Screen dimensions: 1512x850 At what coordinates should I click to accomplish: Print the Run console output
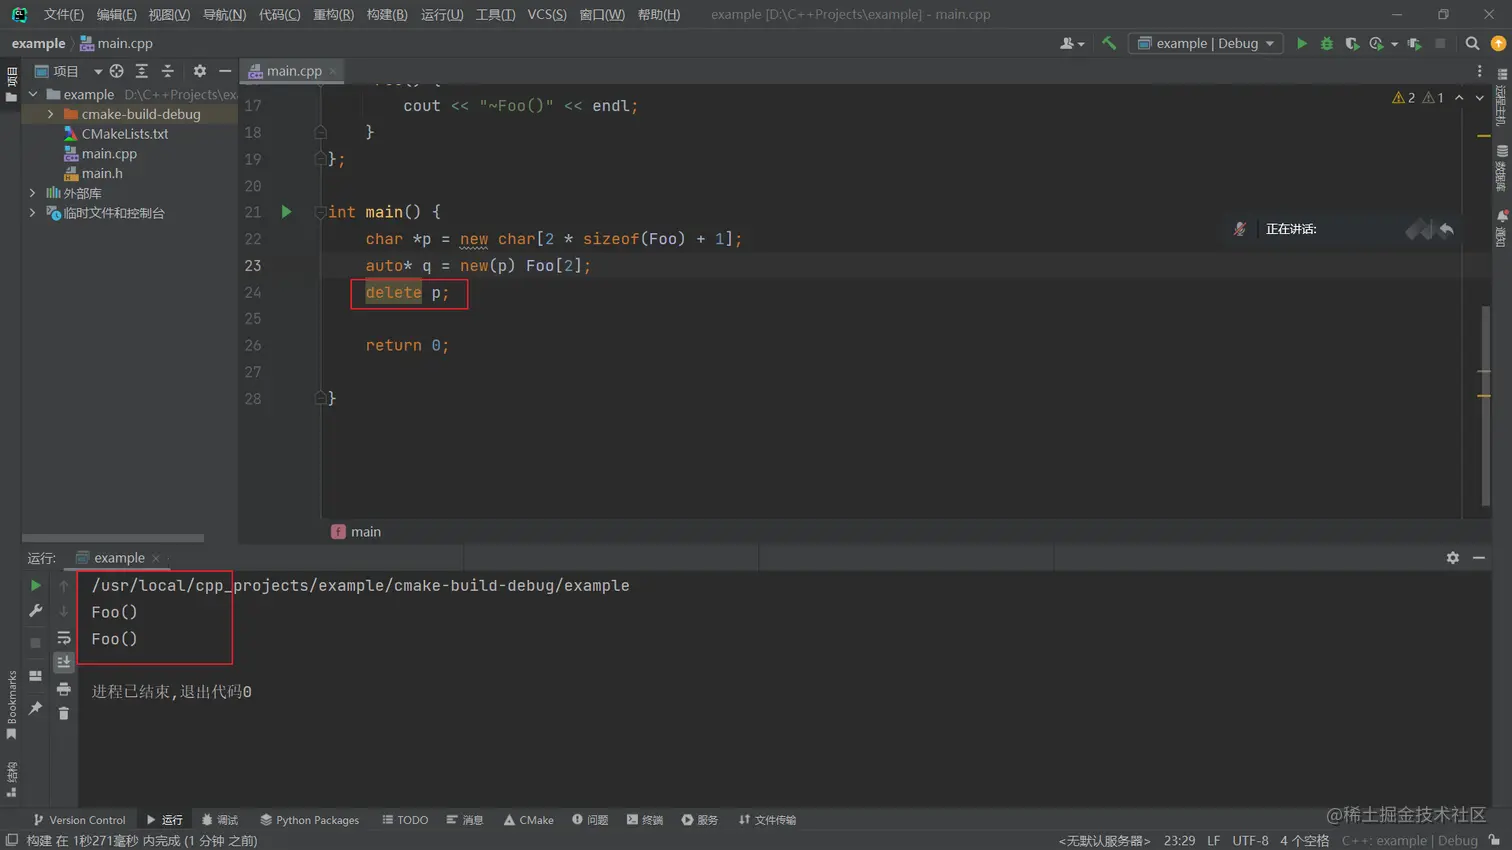[x=64, y=689]
